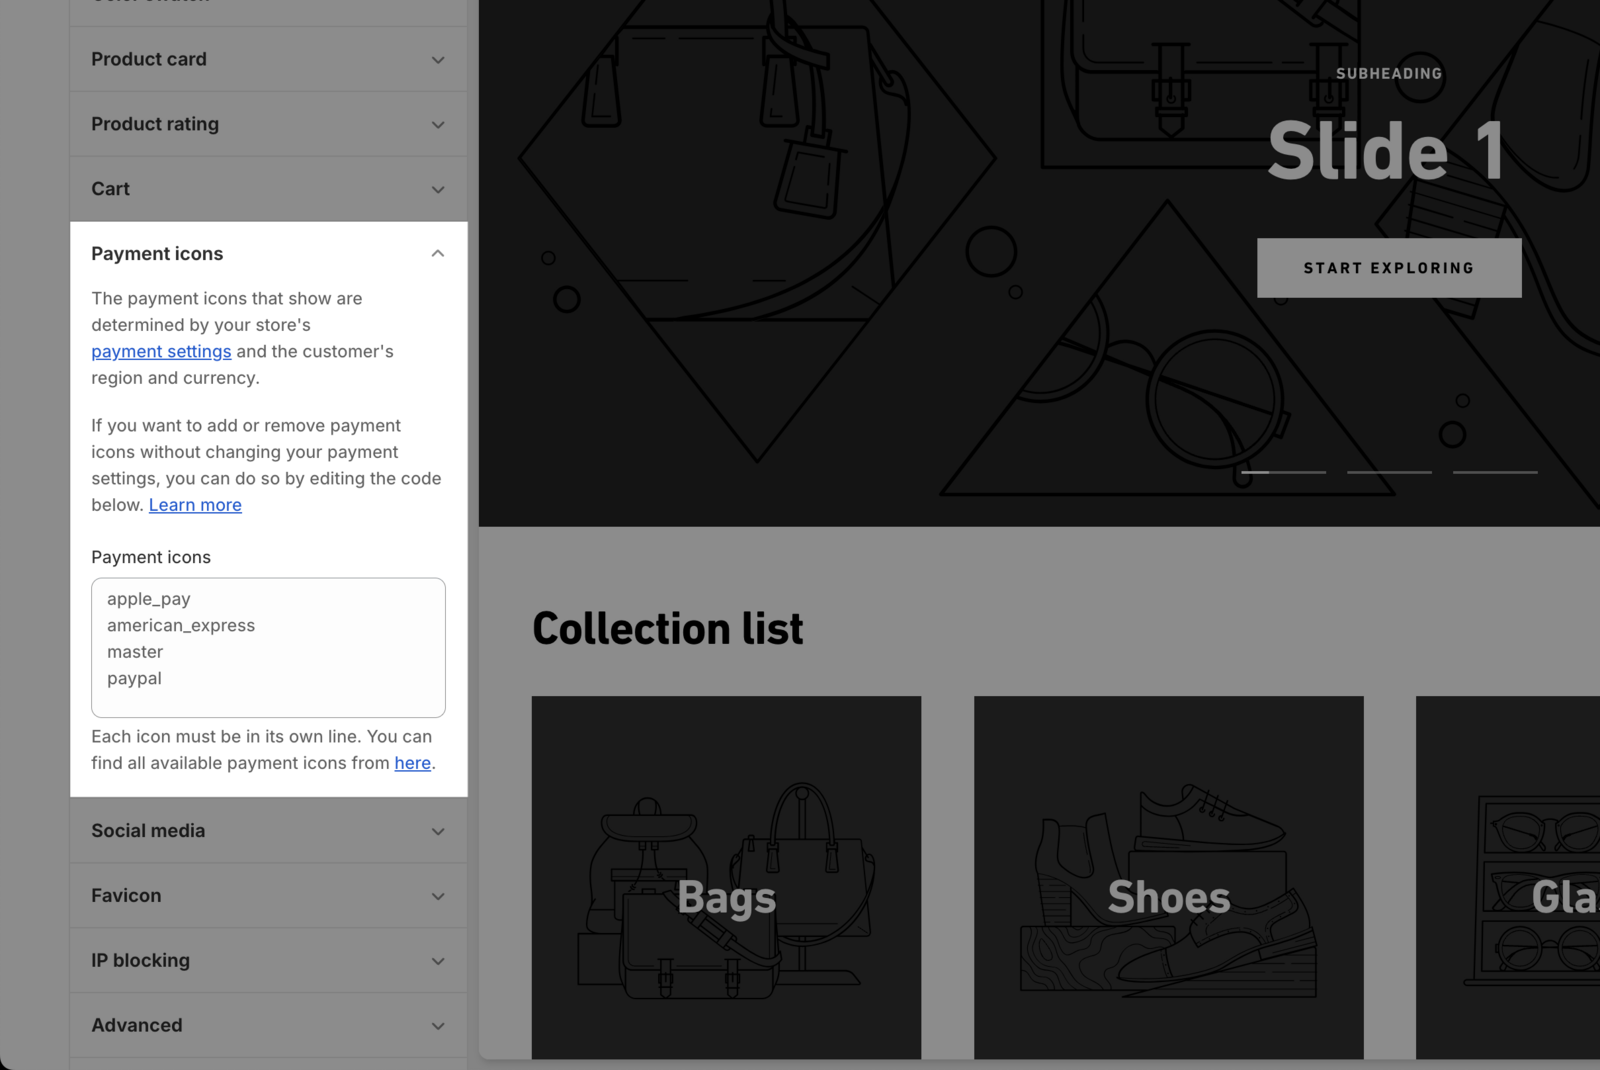Expand the Social media chevron

tap(437, 832)
